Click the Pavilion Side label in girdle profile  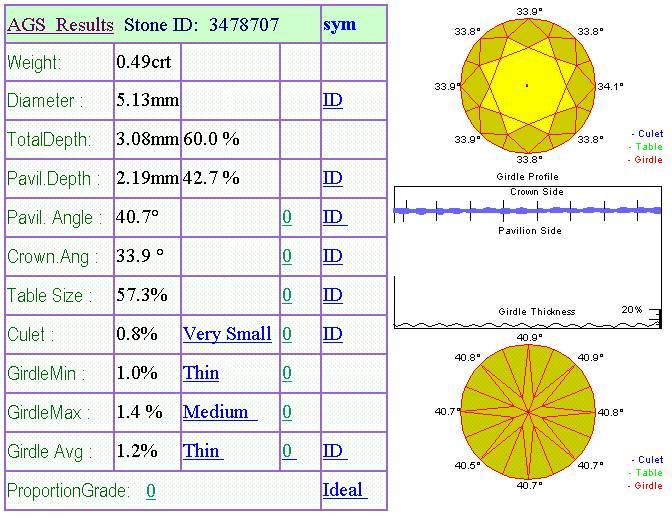pos(530,231)
